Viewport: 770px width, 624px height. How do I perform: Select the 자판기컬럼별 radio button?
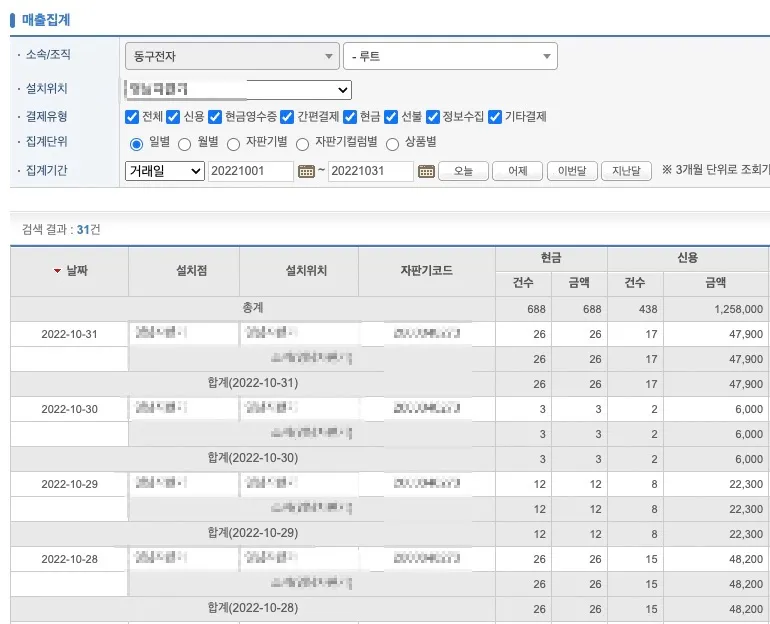(302, 144)
